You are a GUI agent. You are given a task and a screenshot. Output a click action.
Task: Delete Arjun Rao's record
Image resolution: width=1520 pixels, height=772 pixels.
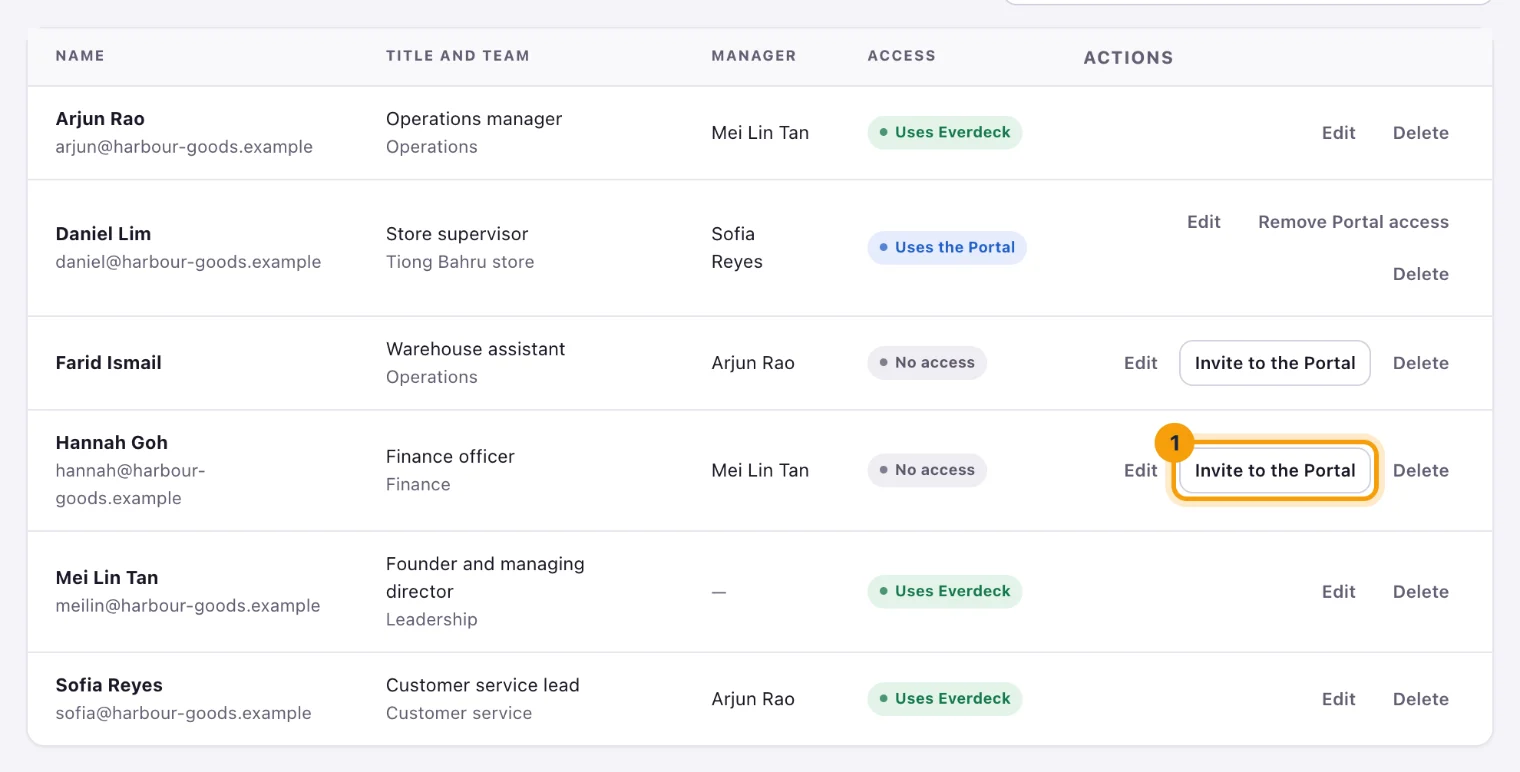(1420, 133)
